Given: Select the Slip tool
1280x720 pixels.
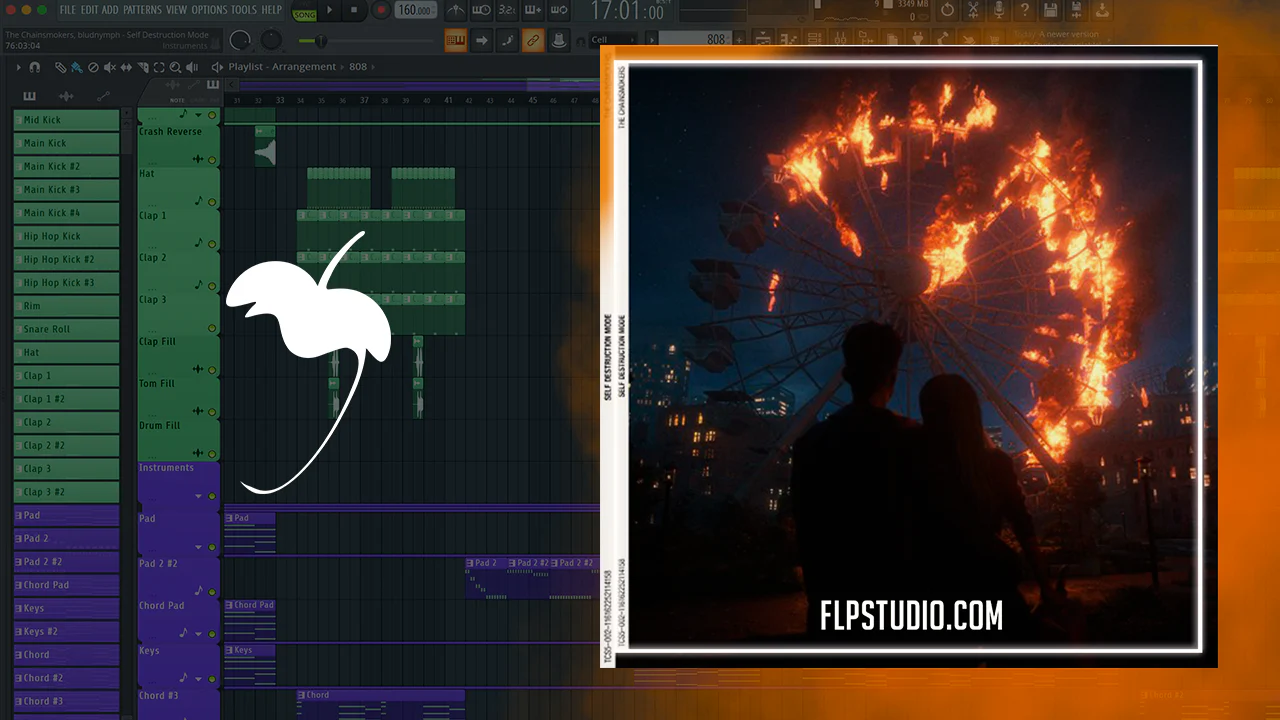Looking at the screenshot, I should click(x=126, y=67).
